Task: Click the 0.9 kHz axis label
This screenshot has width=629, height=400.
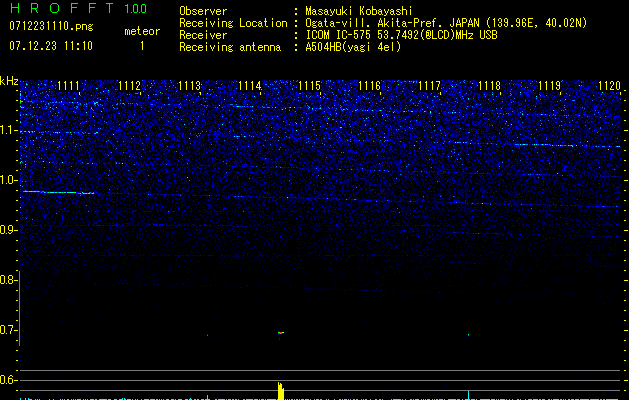Action: click(x=9, y=230)
